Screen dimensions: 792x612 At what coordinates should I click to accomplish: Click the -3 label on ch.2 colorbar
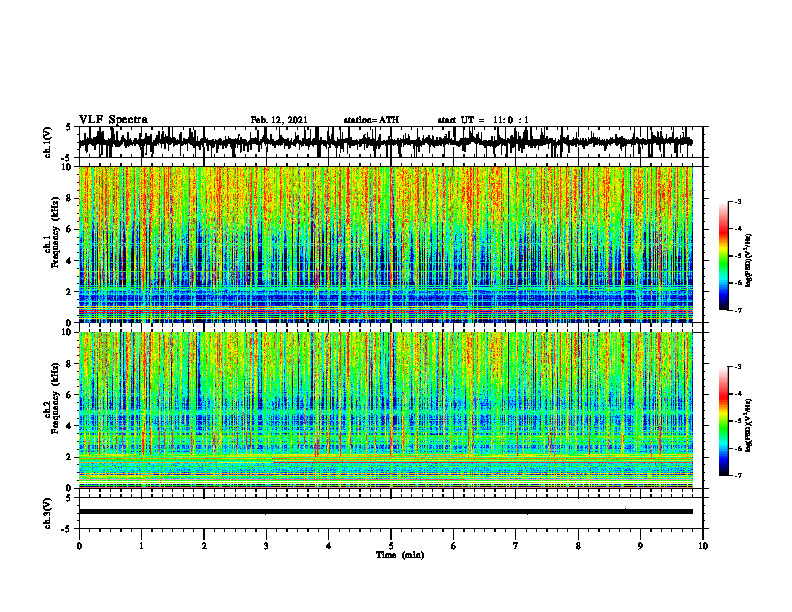tap(738, 367)
